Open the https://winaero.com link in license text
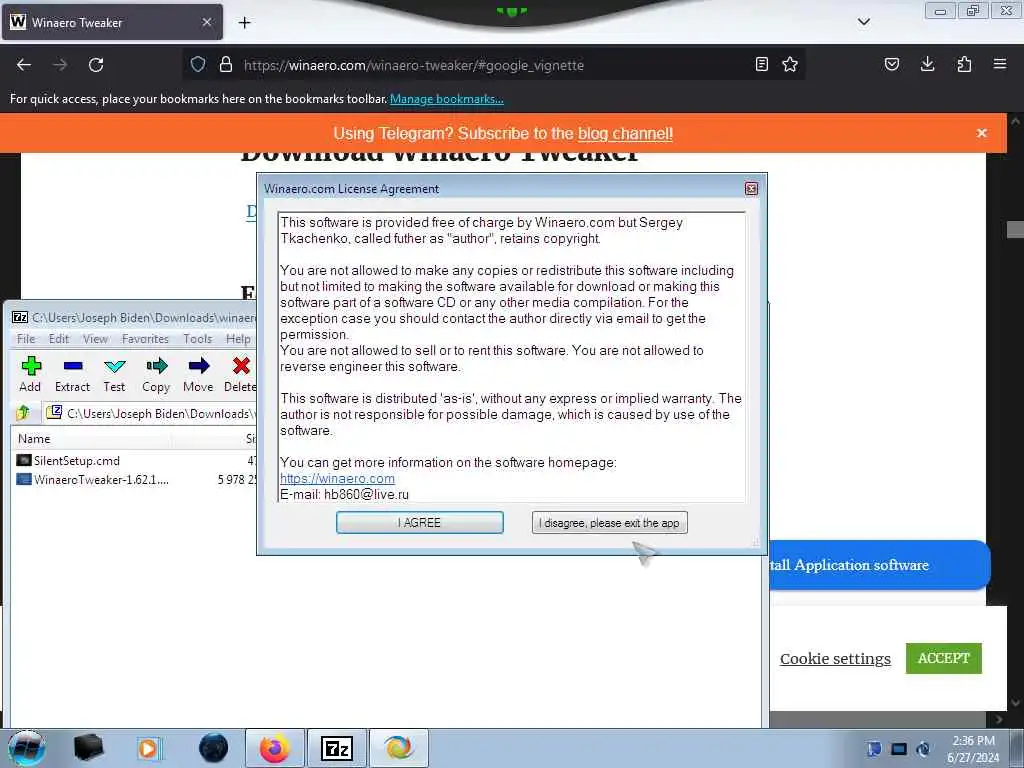Viewport: 1024px width, 768px height. pos(337,478)
